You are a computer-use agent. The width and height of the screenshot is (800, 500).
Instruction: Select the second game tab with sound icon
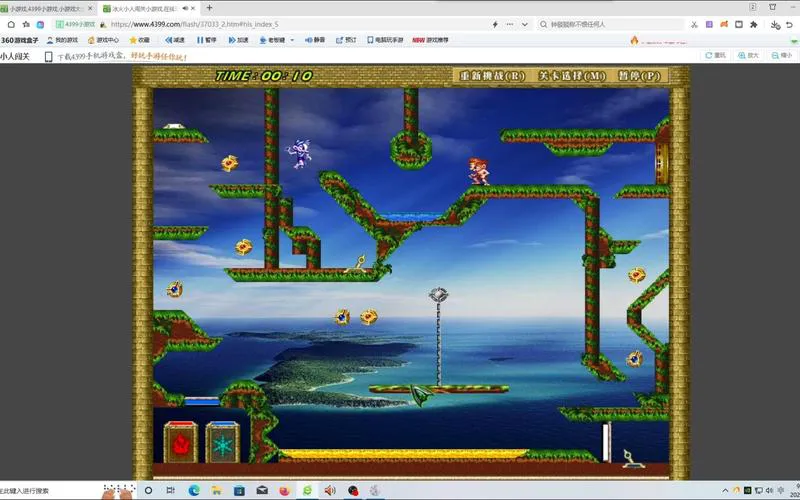tap(149, 8)
